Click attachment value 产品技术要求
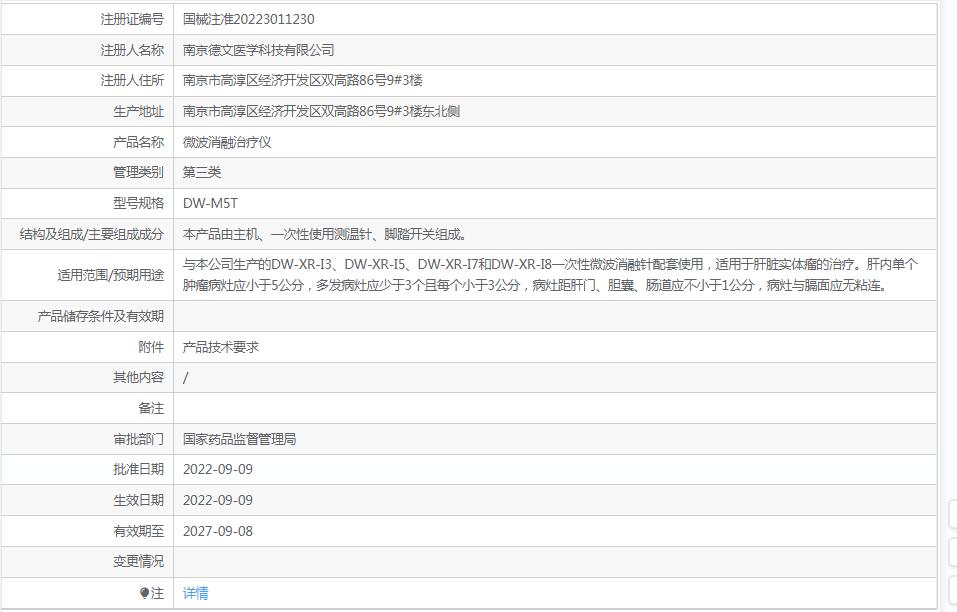This screenshot has height=612, width=957. [221, 347]
